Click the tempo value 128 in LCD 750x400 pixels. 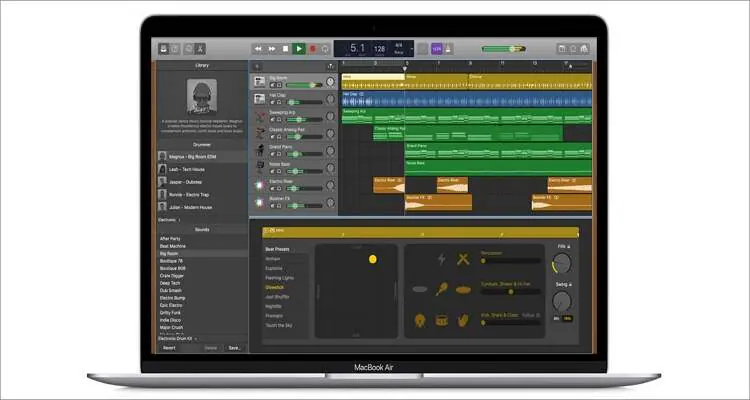click(x=379, y=49)
